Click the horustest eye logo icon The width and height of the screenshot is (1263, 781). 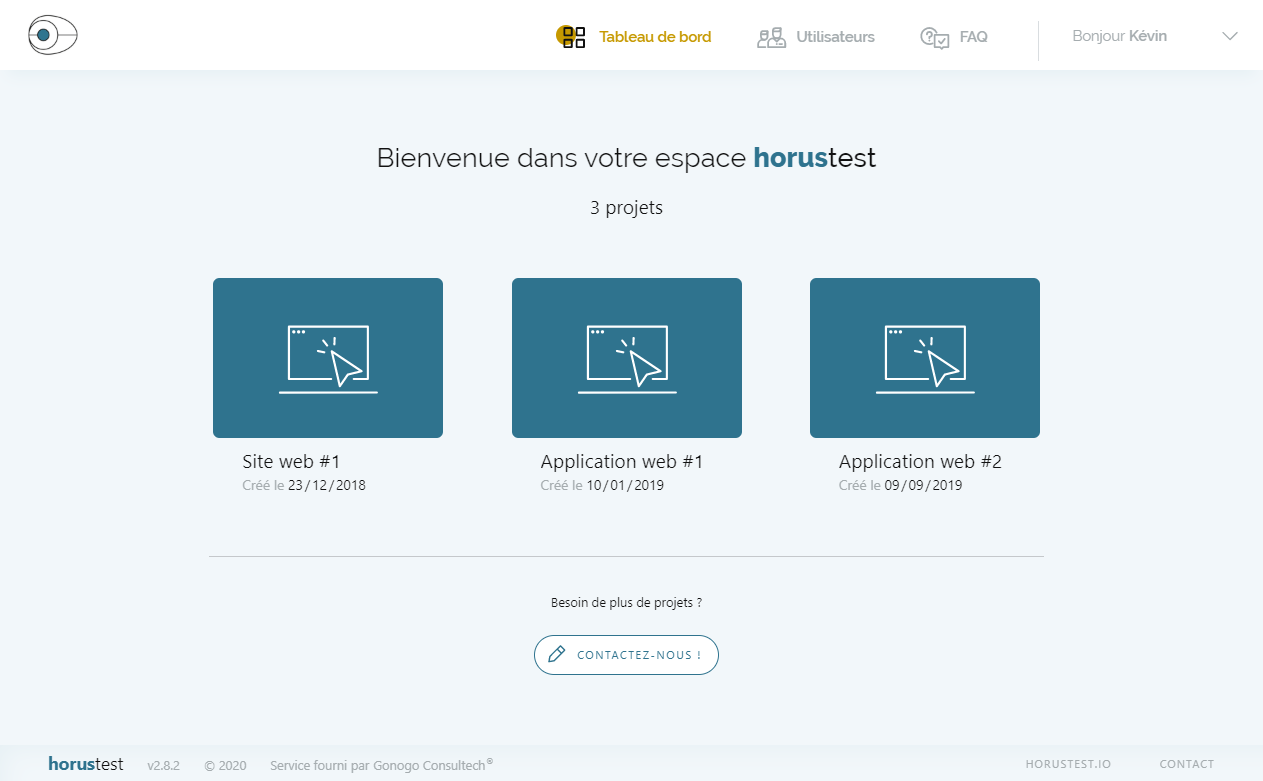(52, 36)
